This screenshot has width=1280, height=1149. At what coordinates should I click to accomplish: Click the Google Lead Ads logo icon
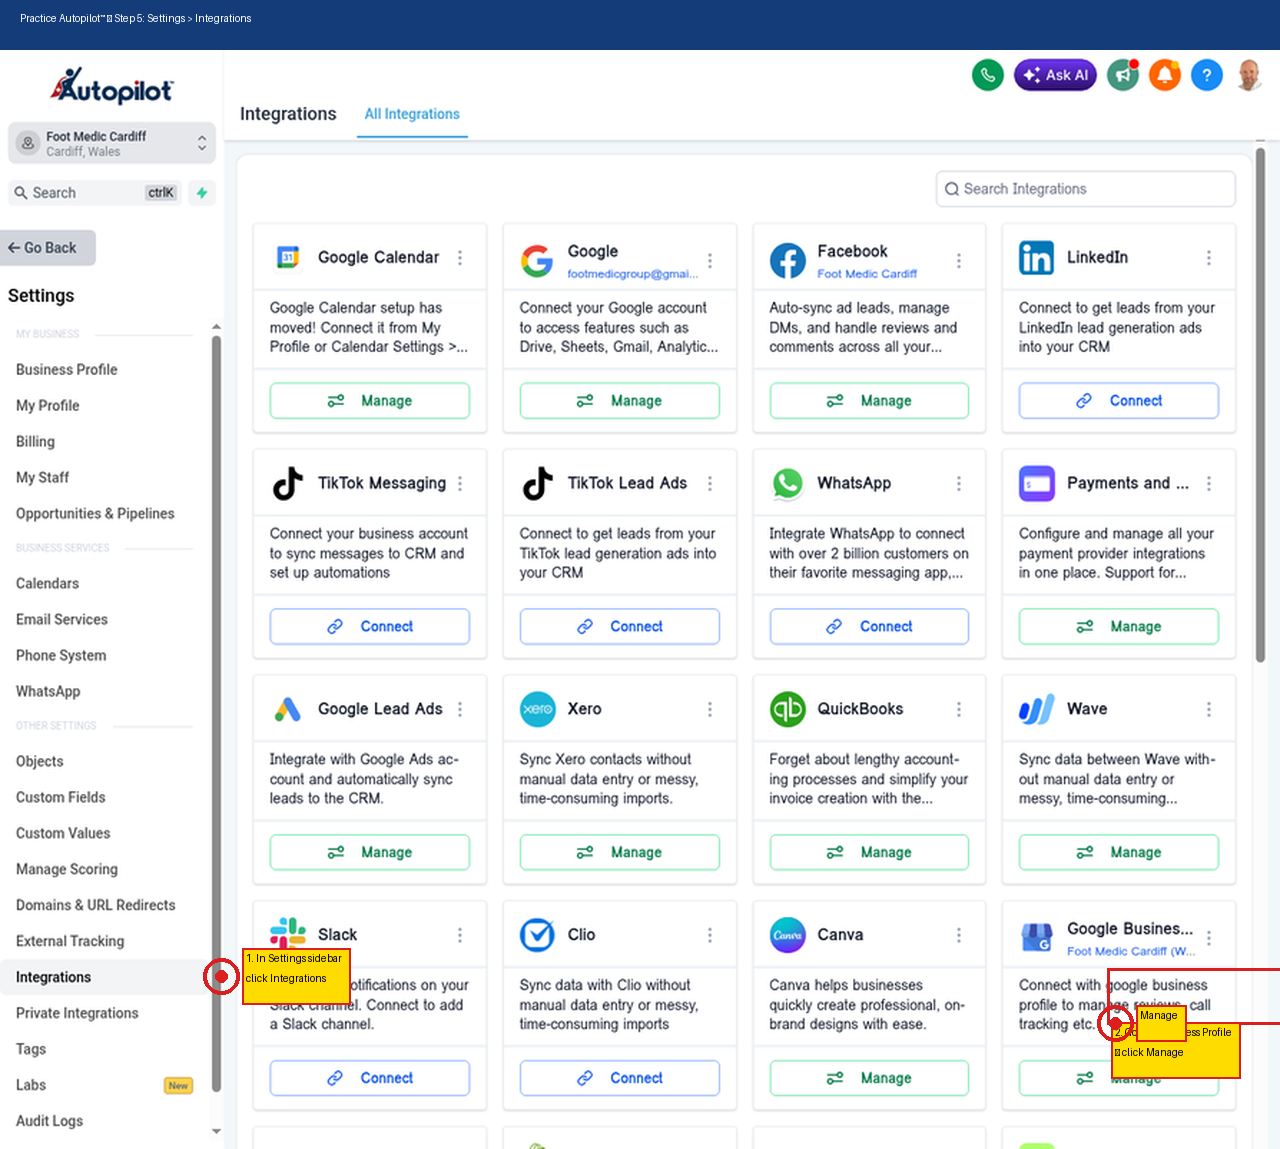click(x=288, y=709)
